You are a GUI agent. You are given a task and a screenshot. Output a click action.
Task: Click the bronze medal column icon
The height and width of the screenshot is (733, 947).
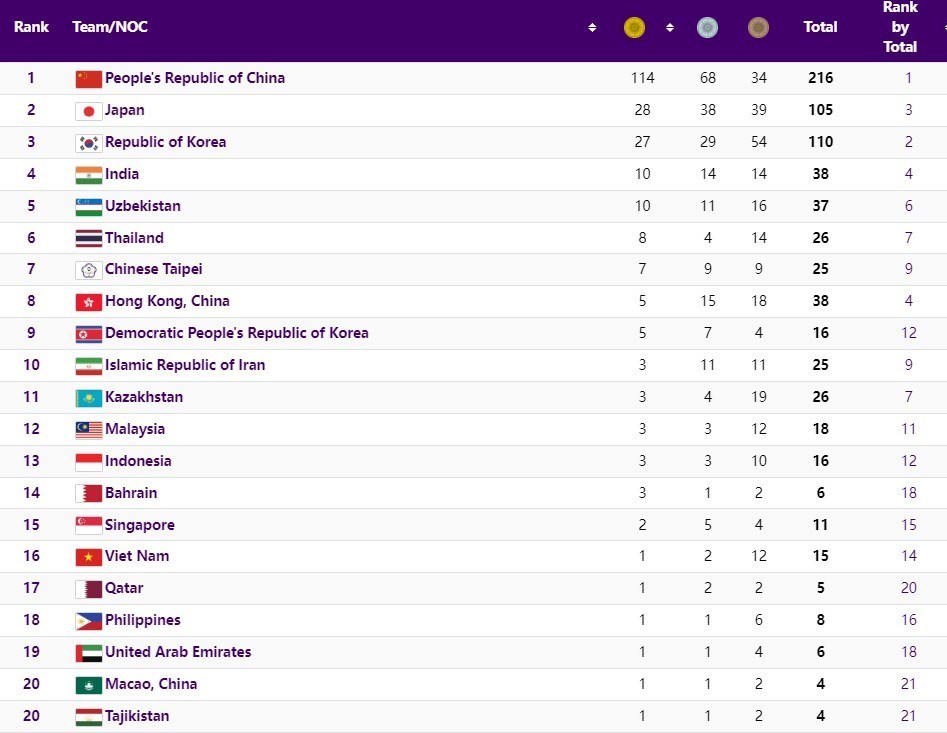pos(759,28)
